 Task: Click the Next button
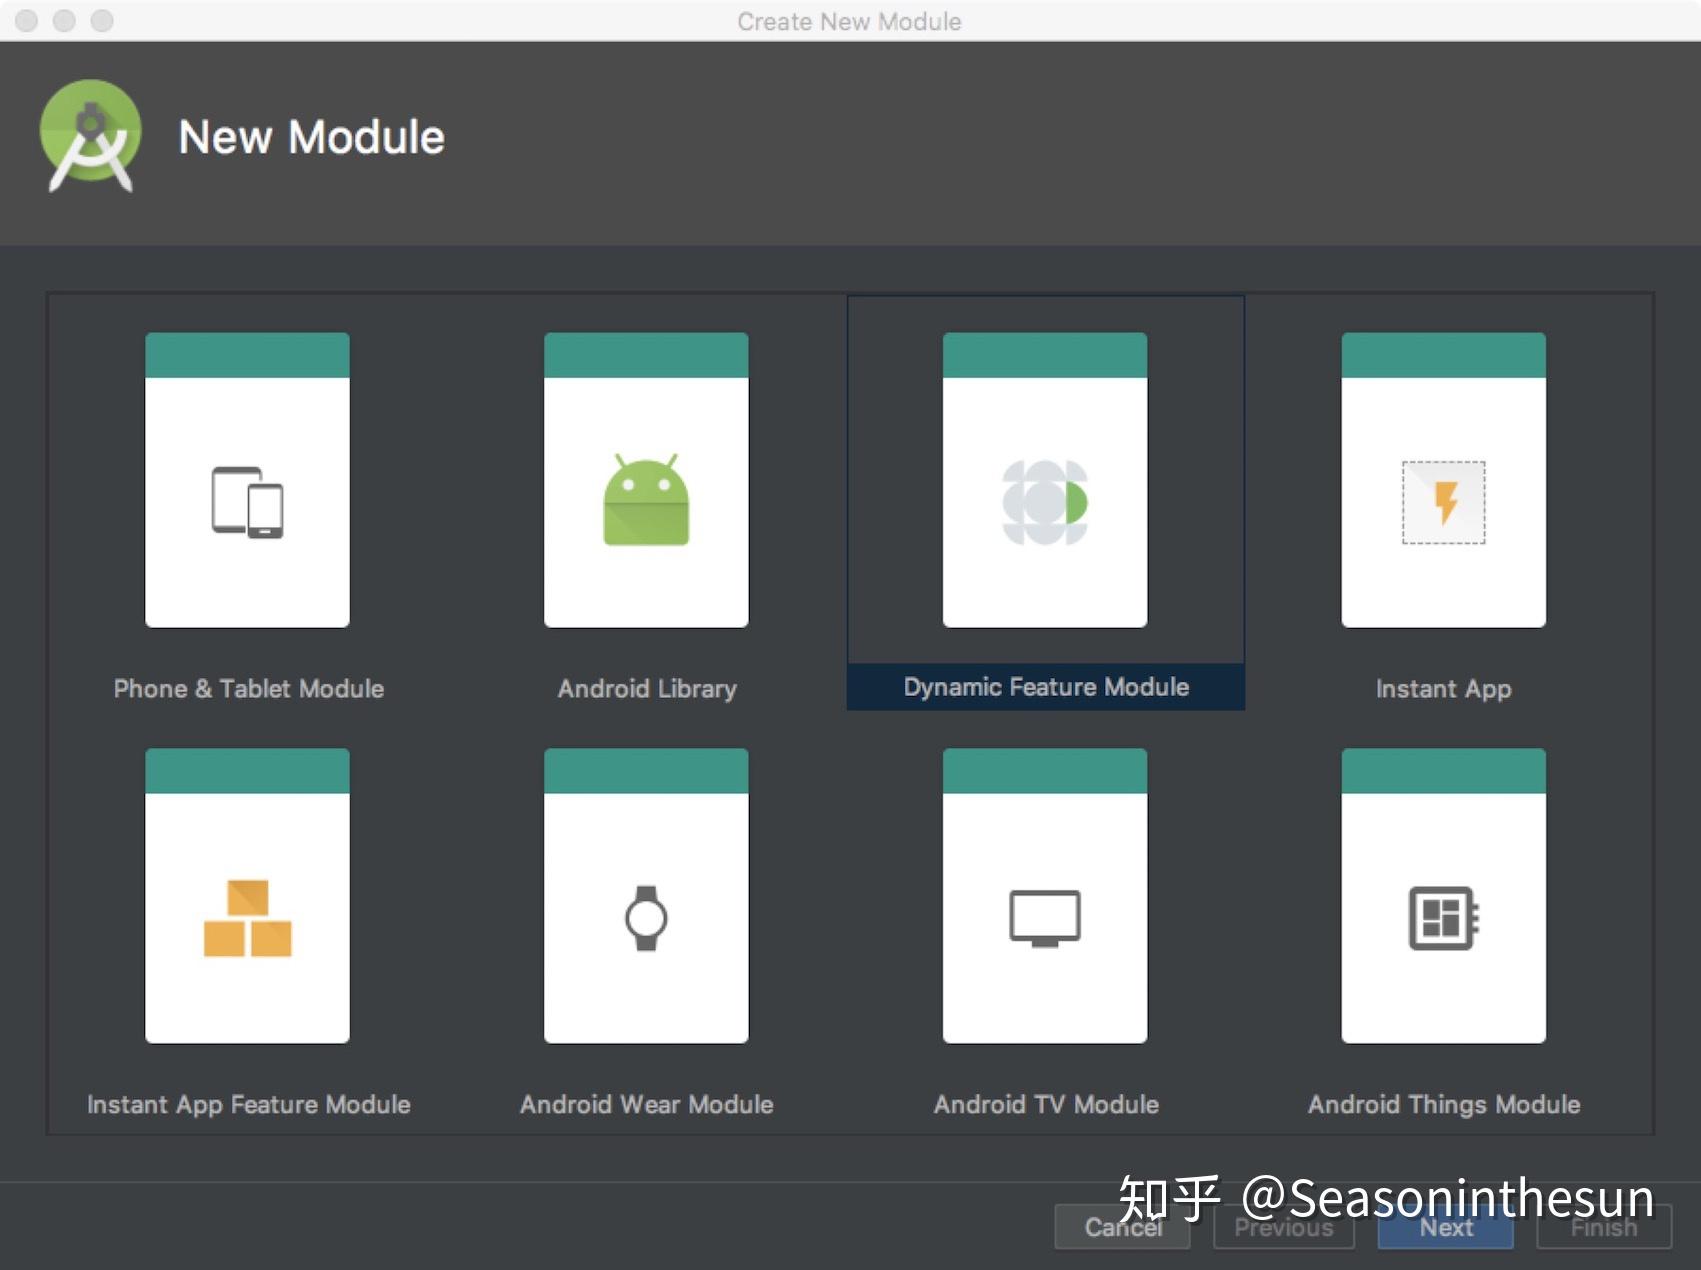click(x=1444, y=1228)
